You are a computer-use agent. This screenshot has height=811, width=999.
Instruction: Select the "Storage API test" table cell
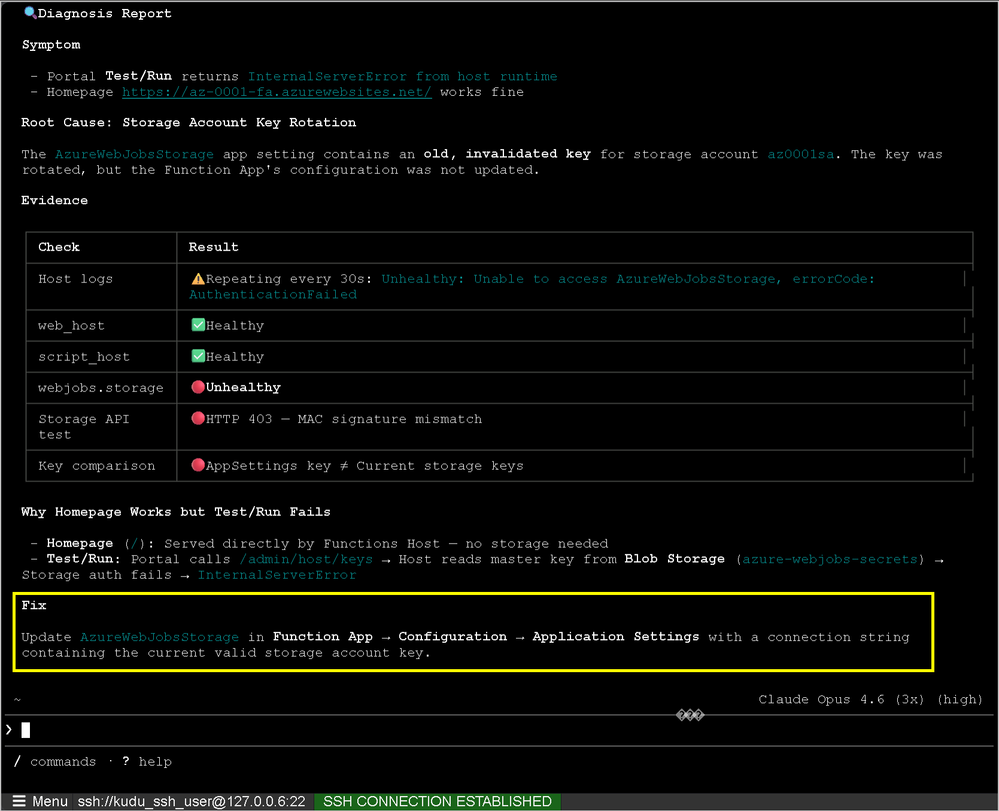pos(101,427)
